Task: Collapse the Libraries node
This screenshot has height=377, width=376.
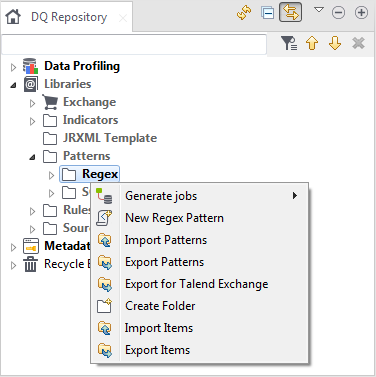Action: pyautogui.click(x=13, y=85)
